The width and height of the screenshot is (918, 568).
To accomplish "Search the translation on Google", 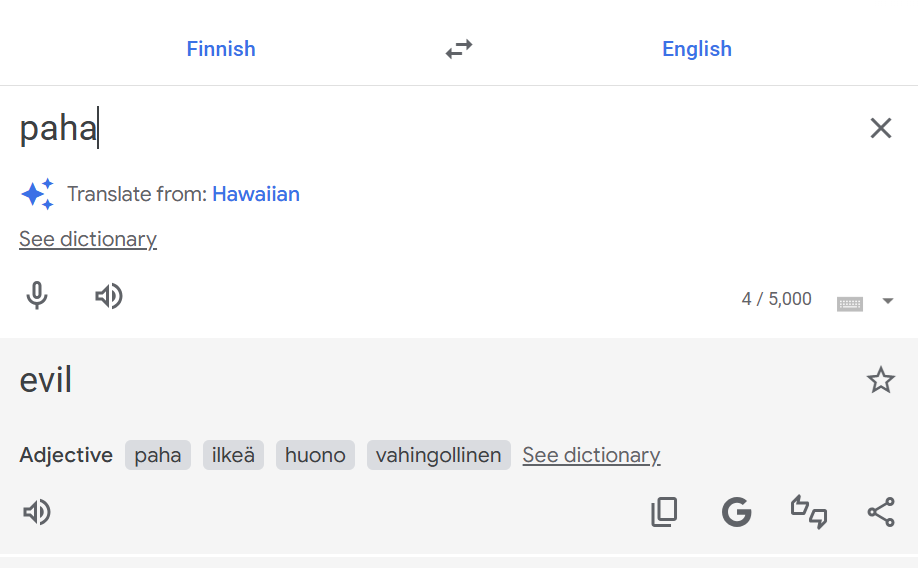I will pos(736,513).
